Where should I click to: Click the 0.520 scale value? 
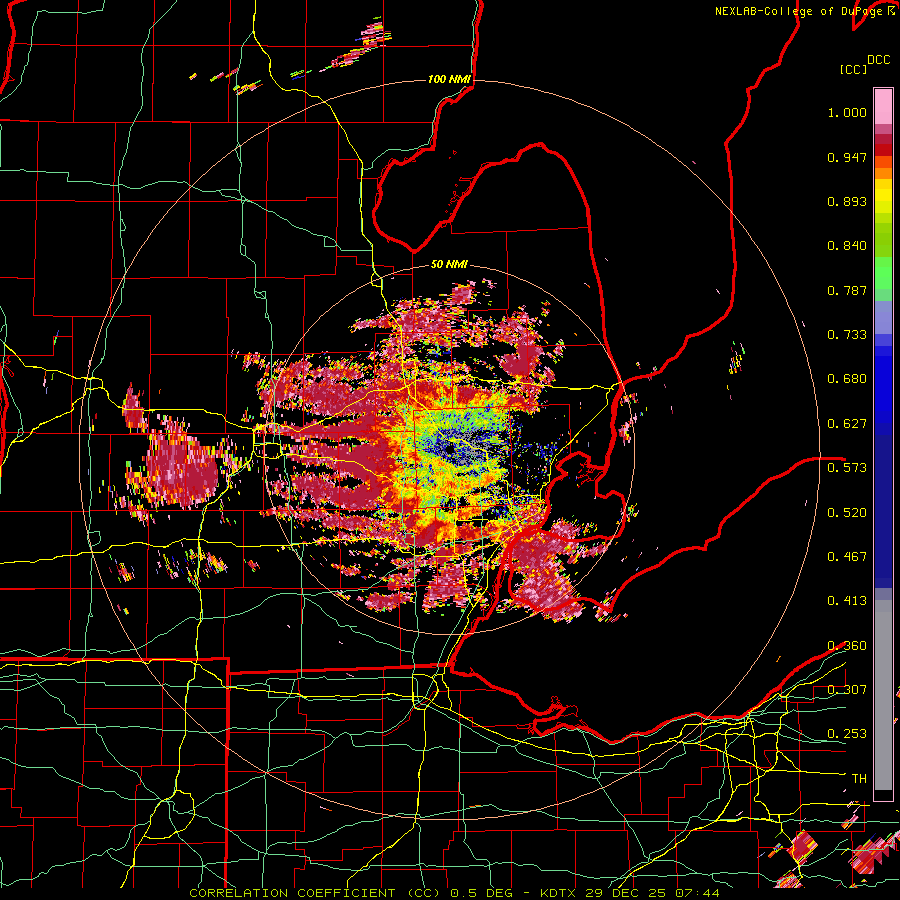tap(847, 513)
